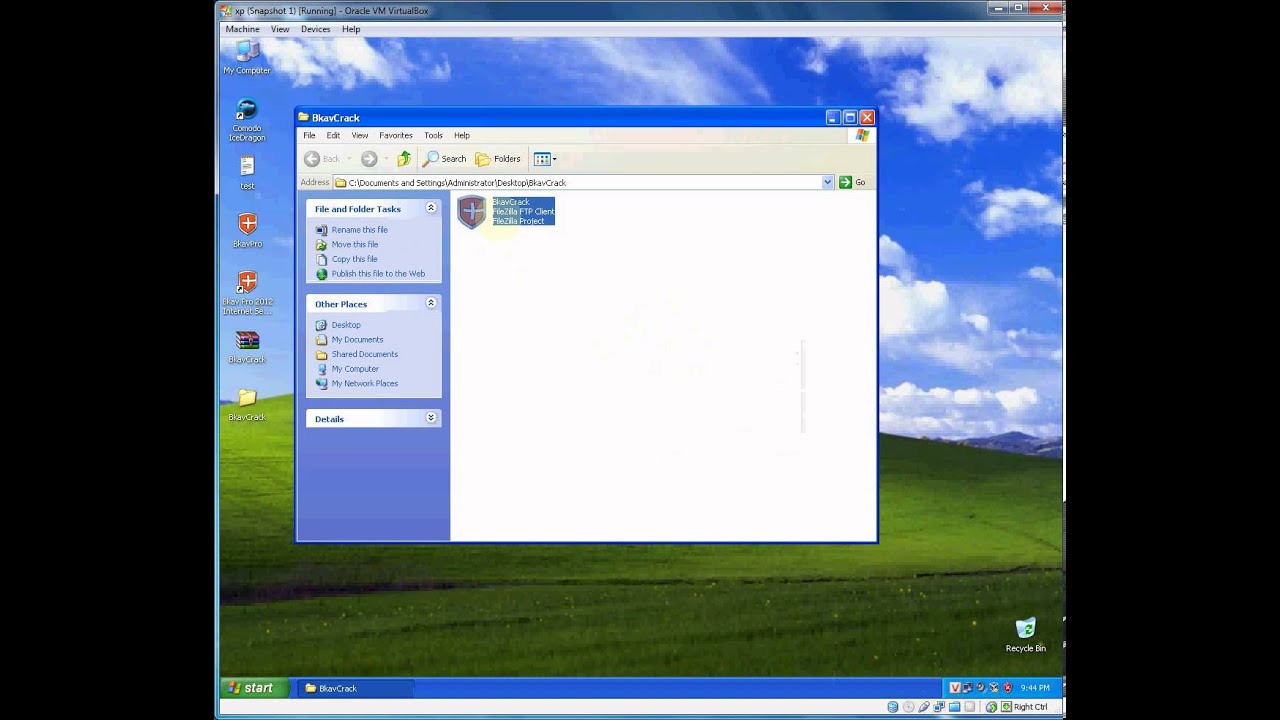Open VirtualBox Help menu
Viewport: 1280px width, 720px height.
click(351, 29)
